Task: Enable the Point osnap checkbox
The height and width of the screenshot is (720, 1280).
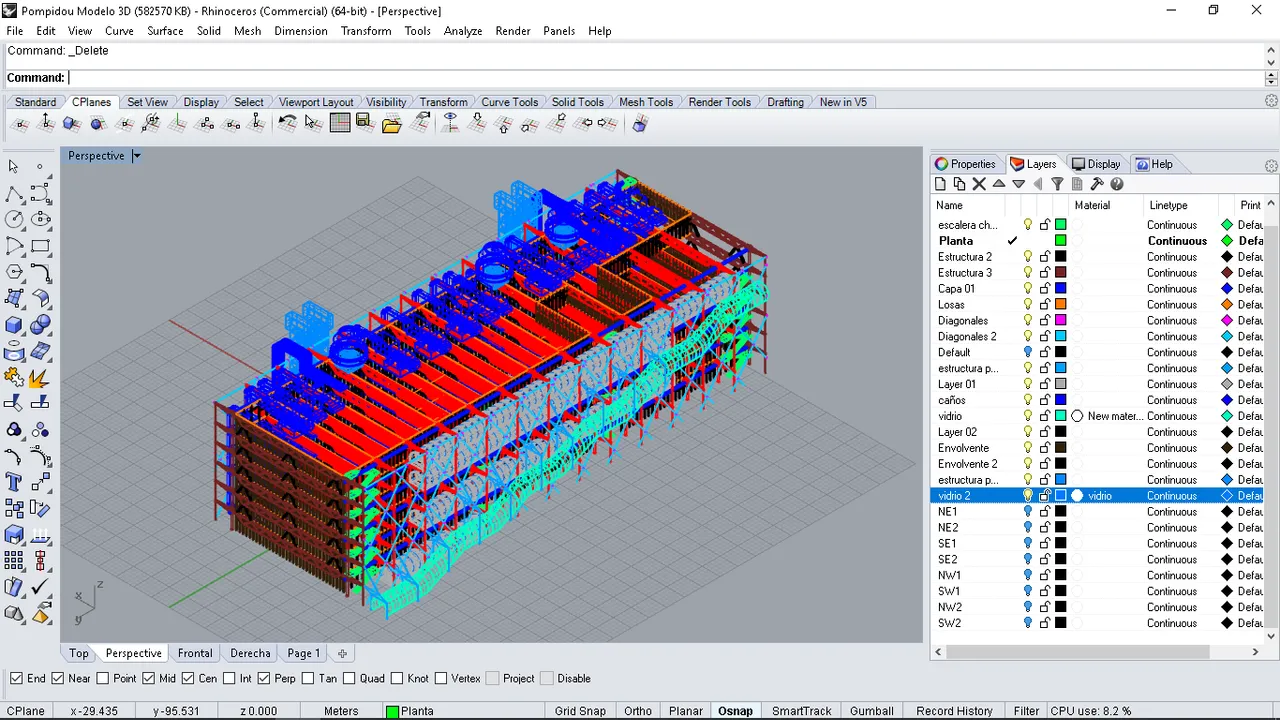Action: pyautogui.click(x=102, y=678)
